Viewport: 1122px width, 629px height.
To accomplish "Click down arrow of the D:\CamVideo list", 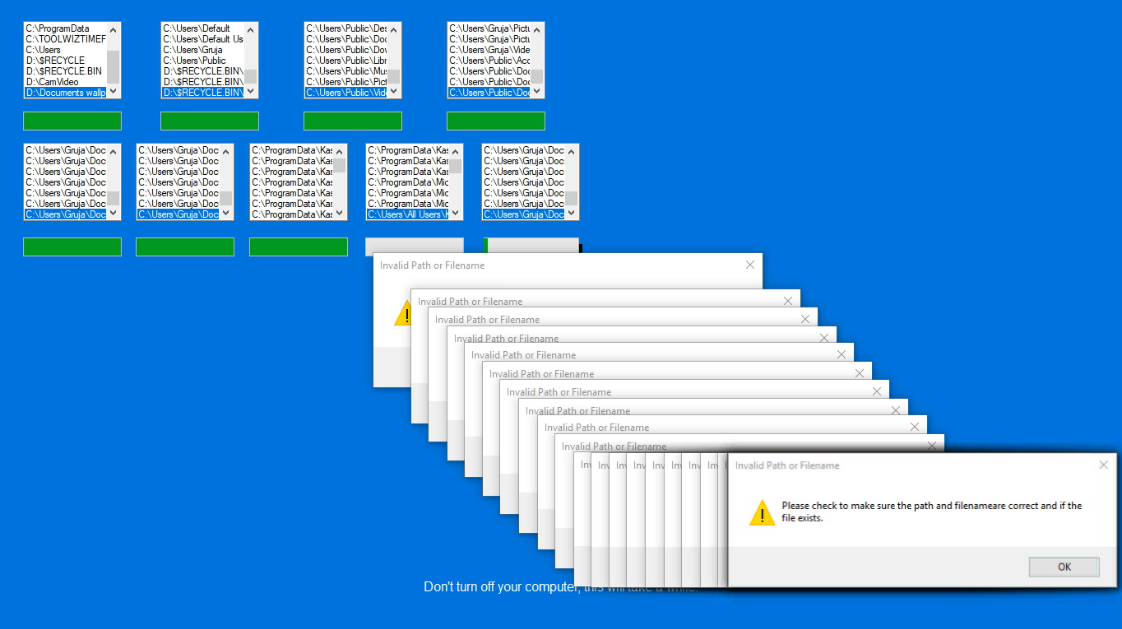I will point(113,92).
